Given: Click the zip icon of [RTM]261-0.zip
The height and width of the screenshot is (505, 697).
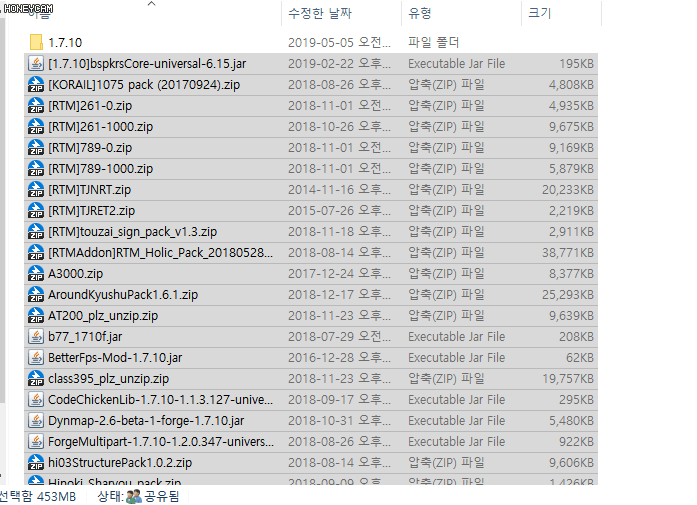Looking at the screenshot, I should click(36, 105).
